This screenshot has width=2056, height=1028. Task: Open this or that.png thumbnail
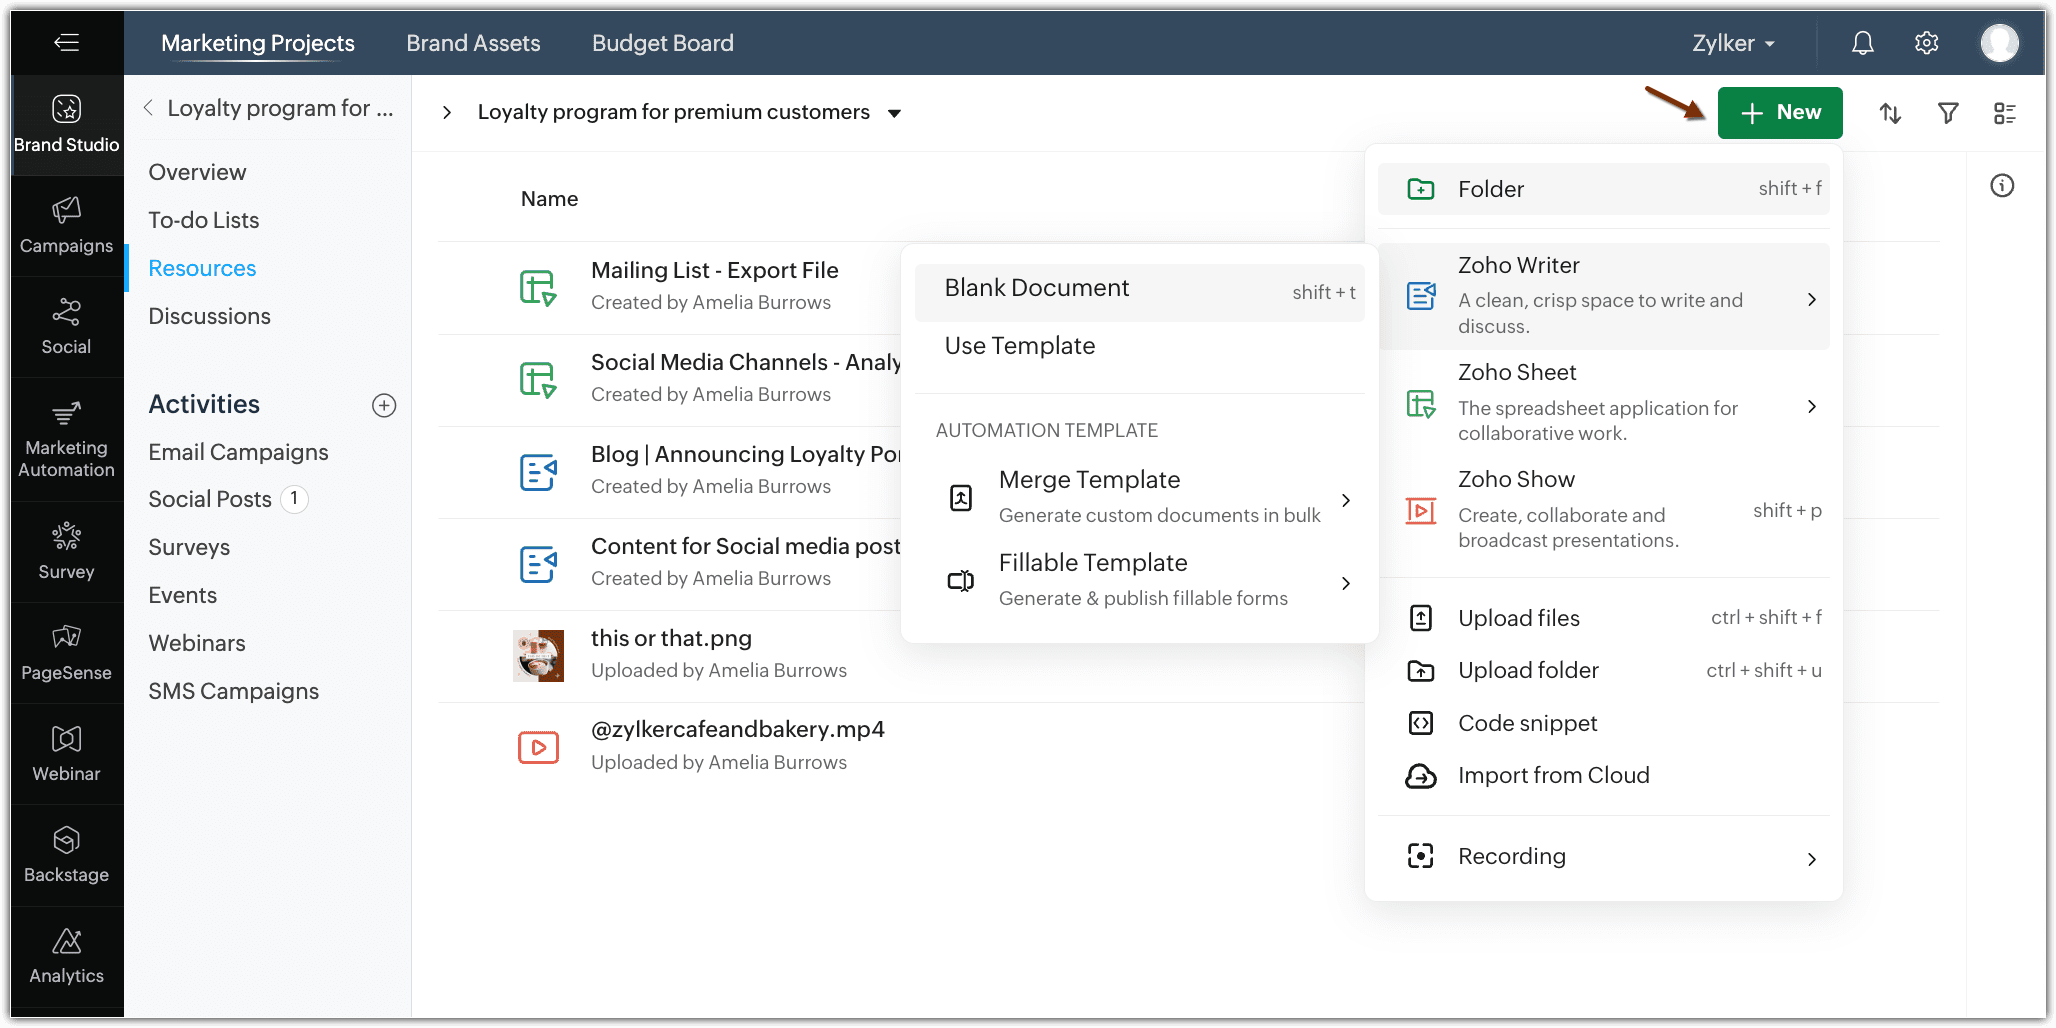[x=538, y=655]
